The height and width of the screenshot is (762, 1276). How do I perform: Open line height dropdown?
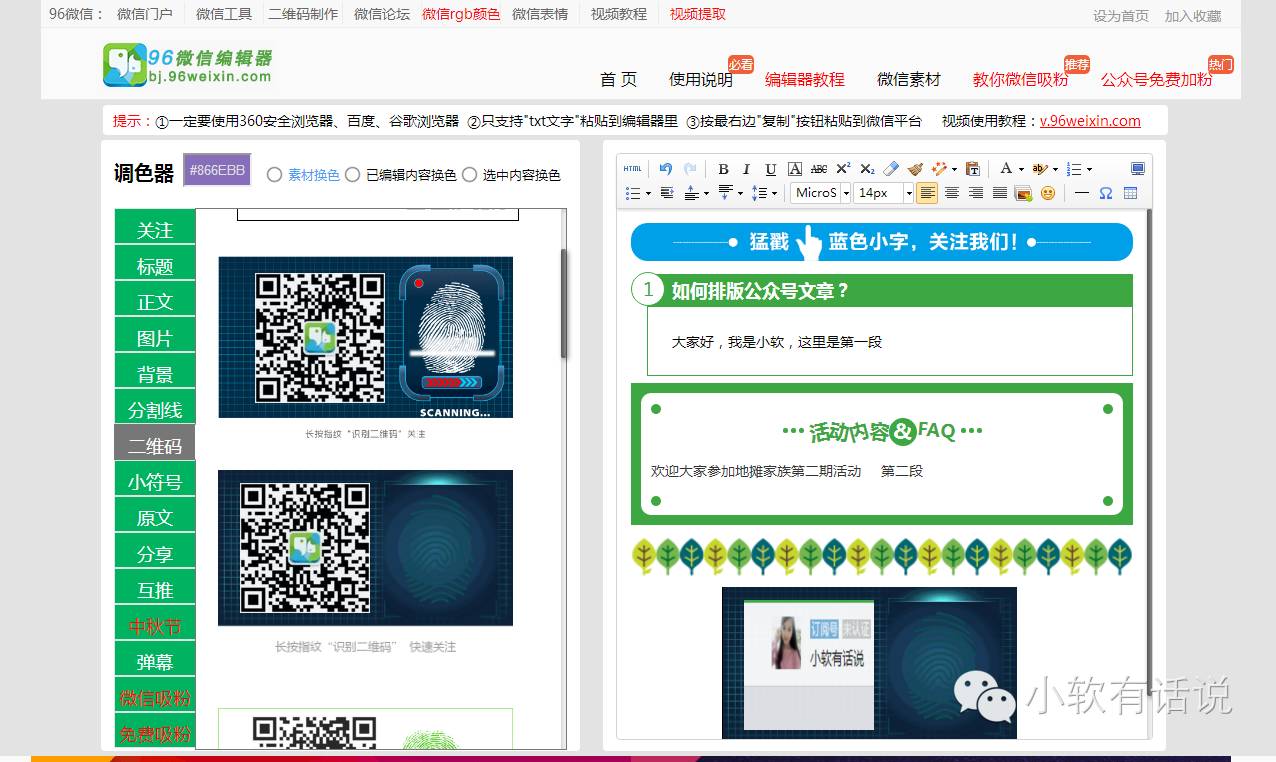774,193
